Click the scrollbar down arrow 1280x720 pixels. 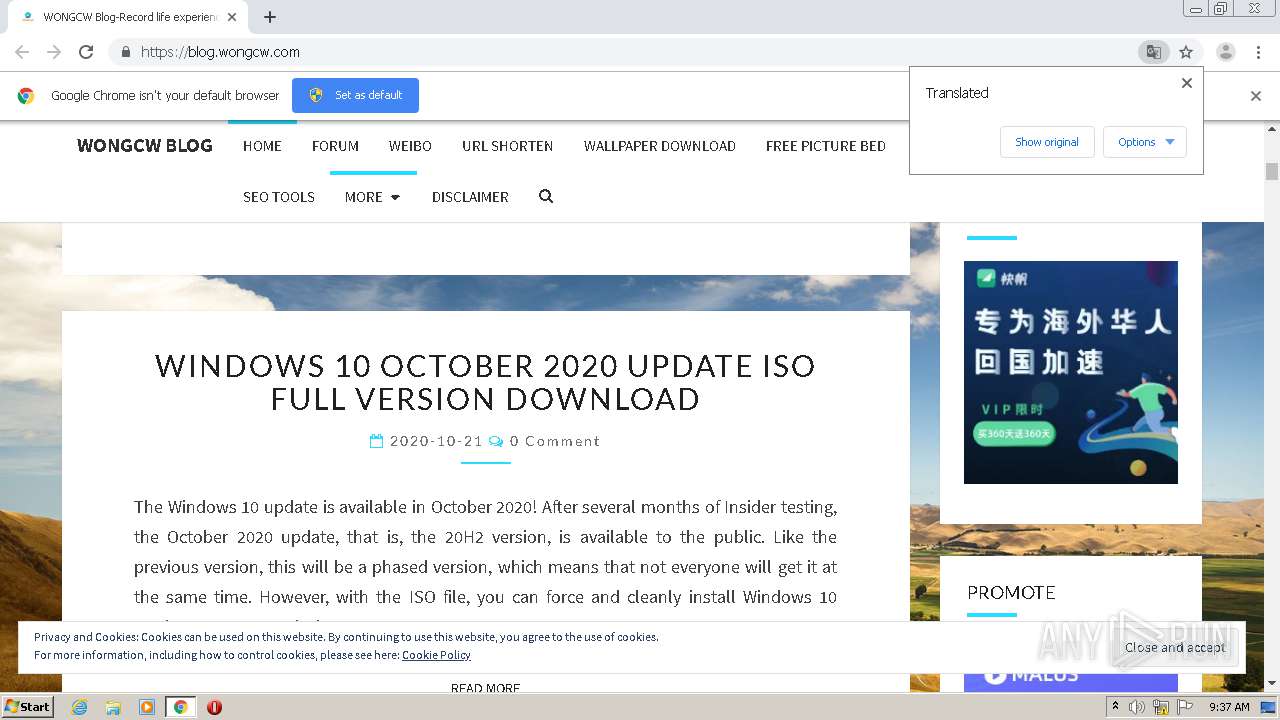pos(1272,684)
